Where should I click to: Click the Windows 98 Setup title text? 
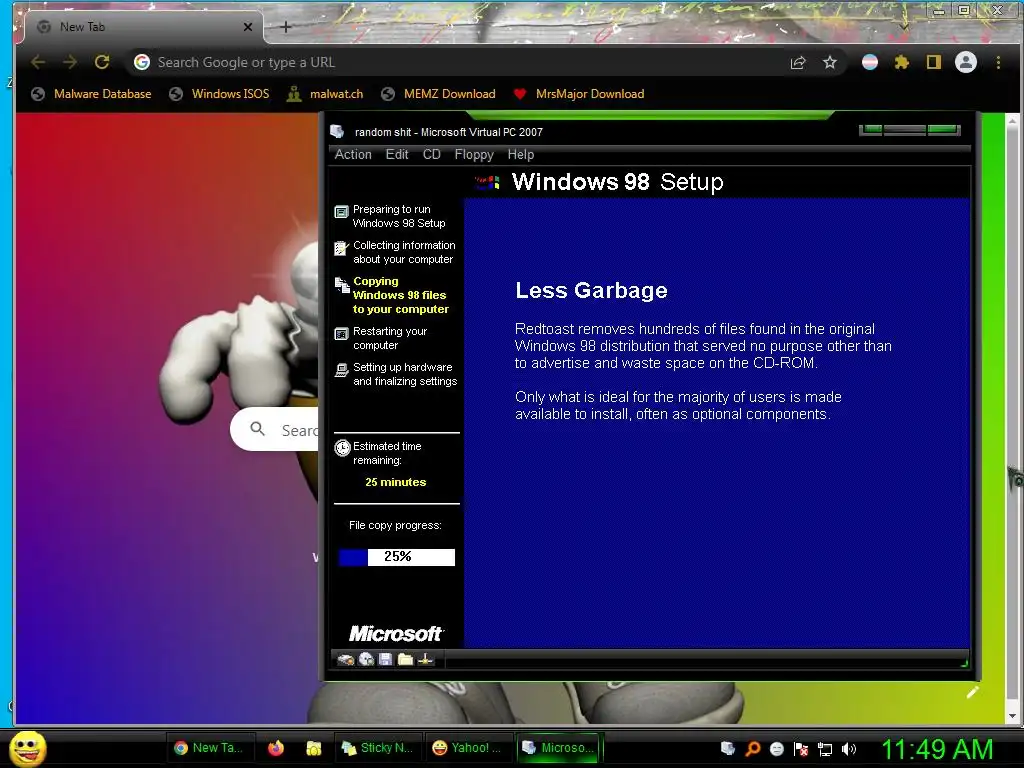[617, 182]
